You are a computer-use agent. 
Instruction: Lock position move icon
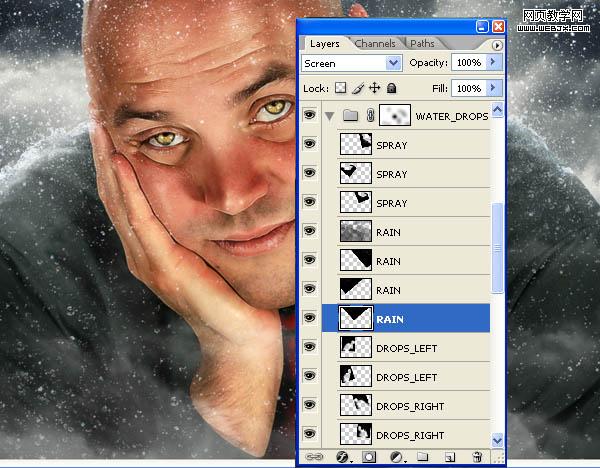click(x=375, y=88)
